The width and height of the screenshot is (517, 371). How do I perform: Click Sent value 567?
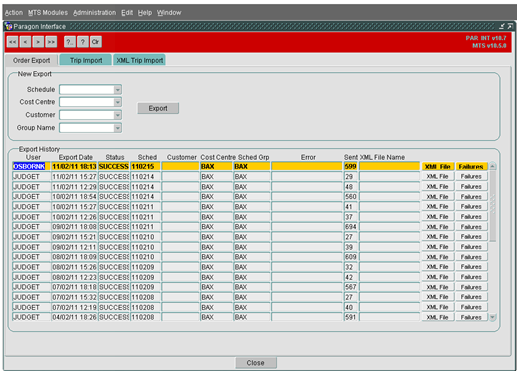350,287
